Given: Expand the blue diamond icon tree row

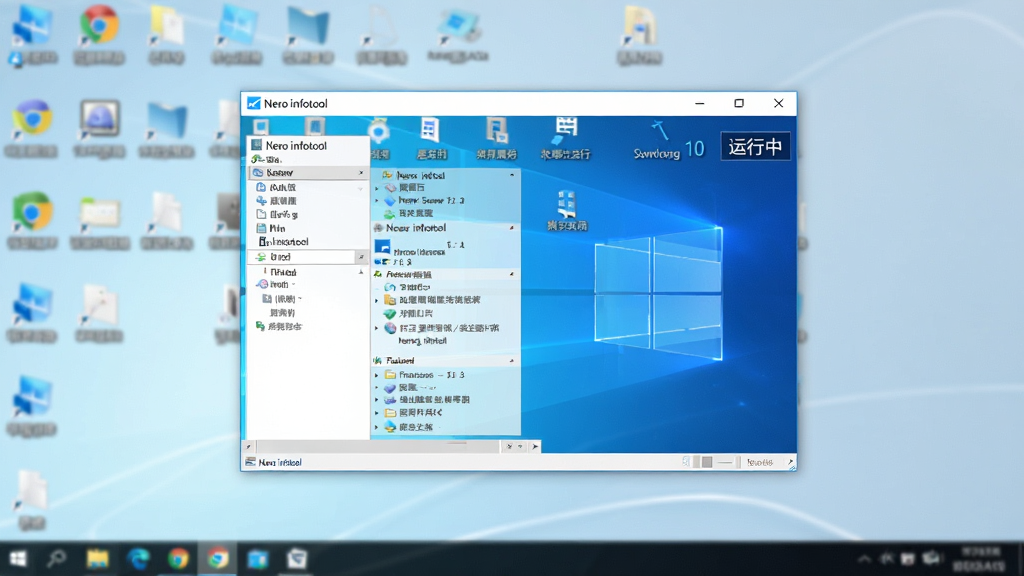Looking at the screenshot, I should [377, 200].
